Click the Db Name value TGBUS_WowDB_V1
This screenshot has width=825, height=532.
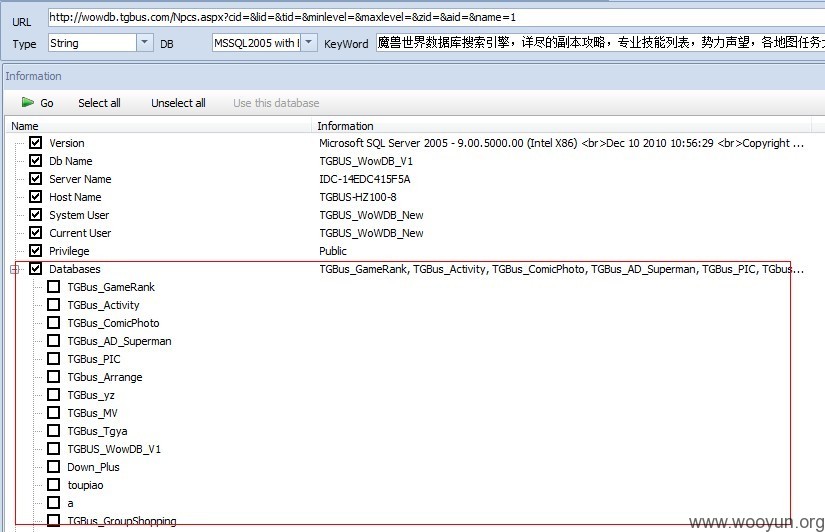tap(366, 161)
